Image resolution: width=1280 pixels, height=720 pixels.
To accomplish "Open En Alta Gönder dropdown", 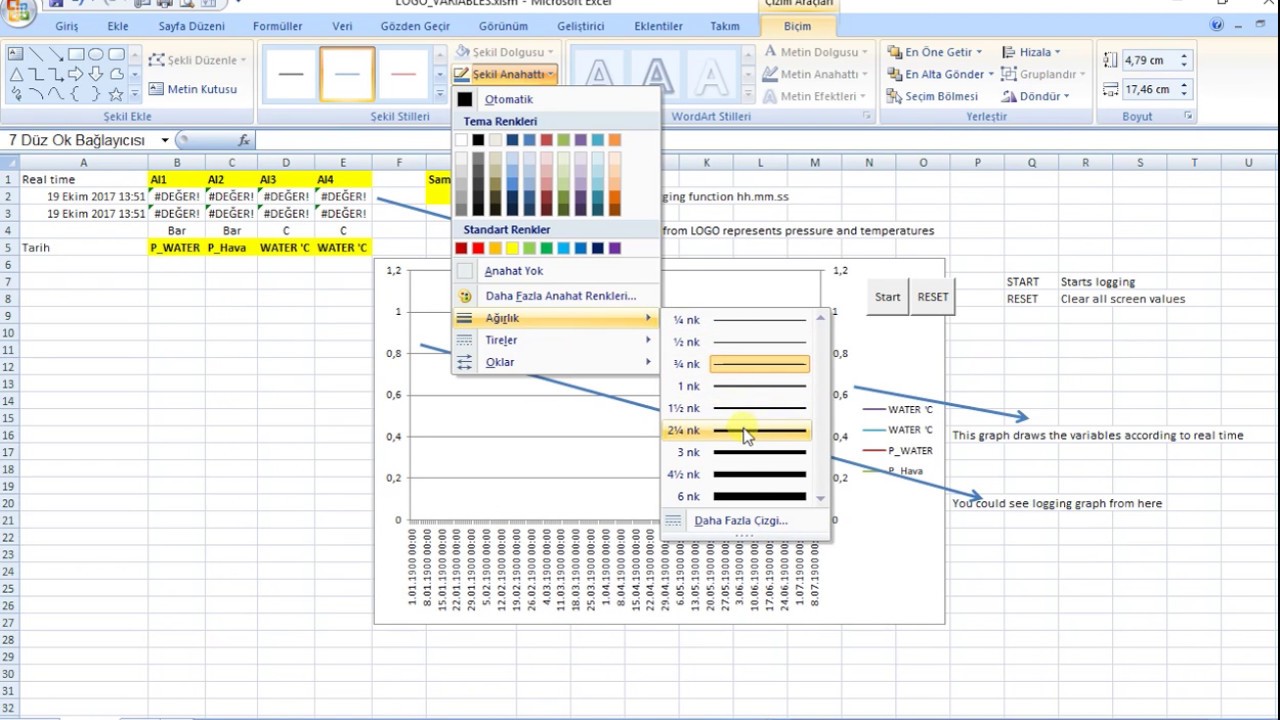I will click(942, 74).
